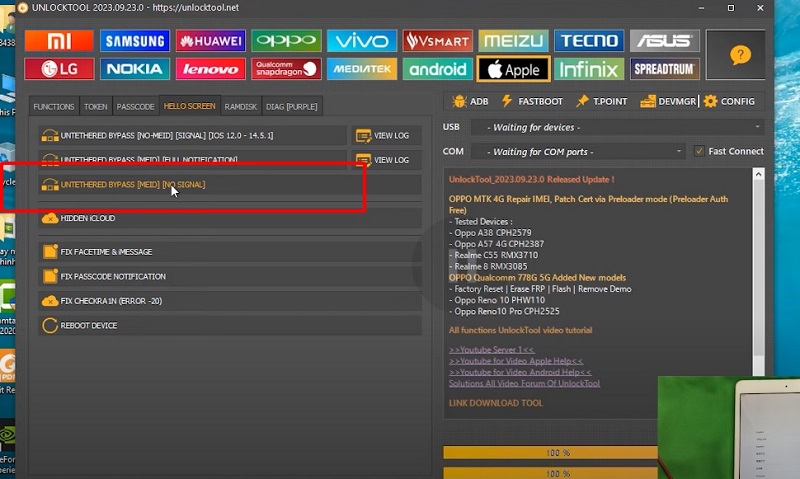This screenshot has height=479, width=800.
Task: Choose the Samsung brand tile
Action: [134, 41]
